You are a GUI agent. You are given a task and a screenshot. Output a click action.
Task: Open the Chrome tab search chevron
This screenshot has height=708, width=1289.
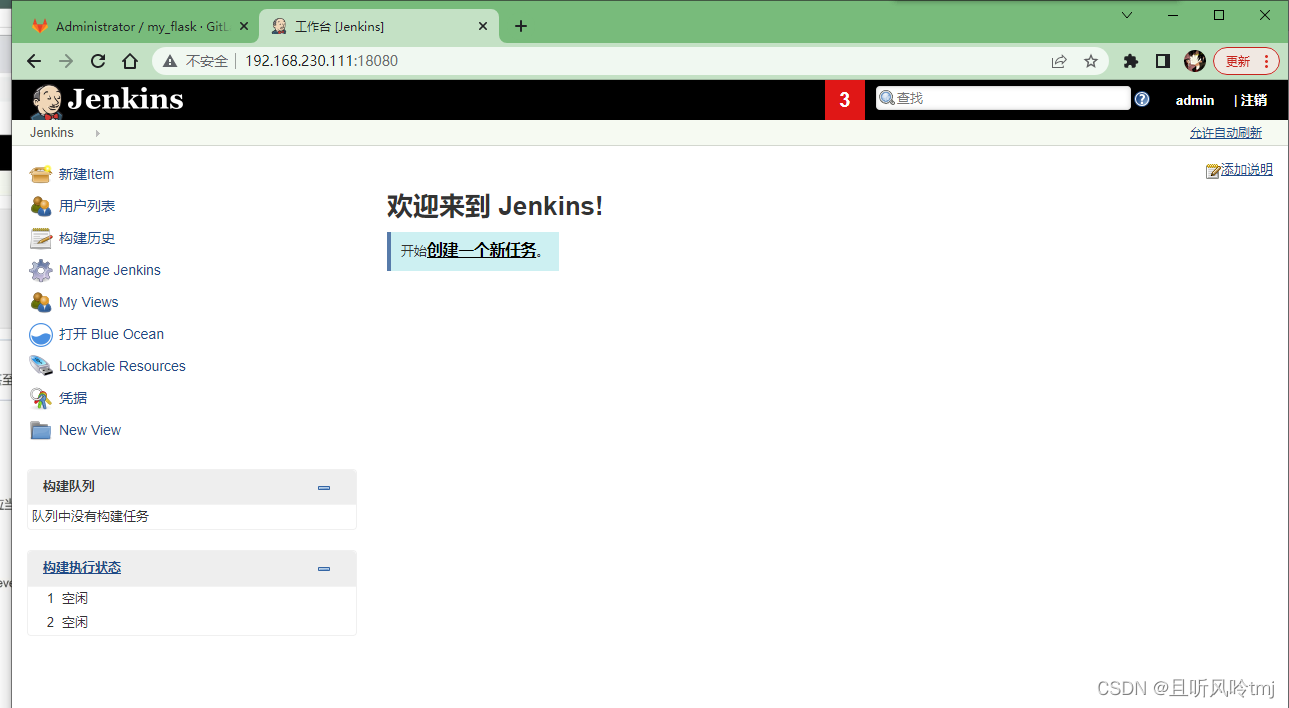1127,15
